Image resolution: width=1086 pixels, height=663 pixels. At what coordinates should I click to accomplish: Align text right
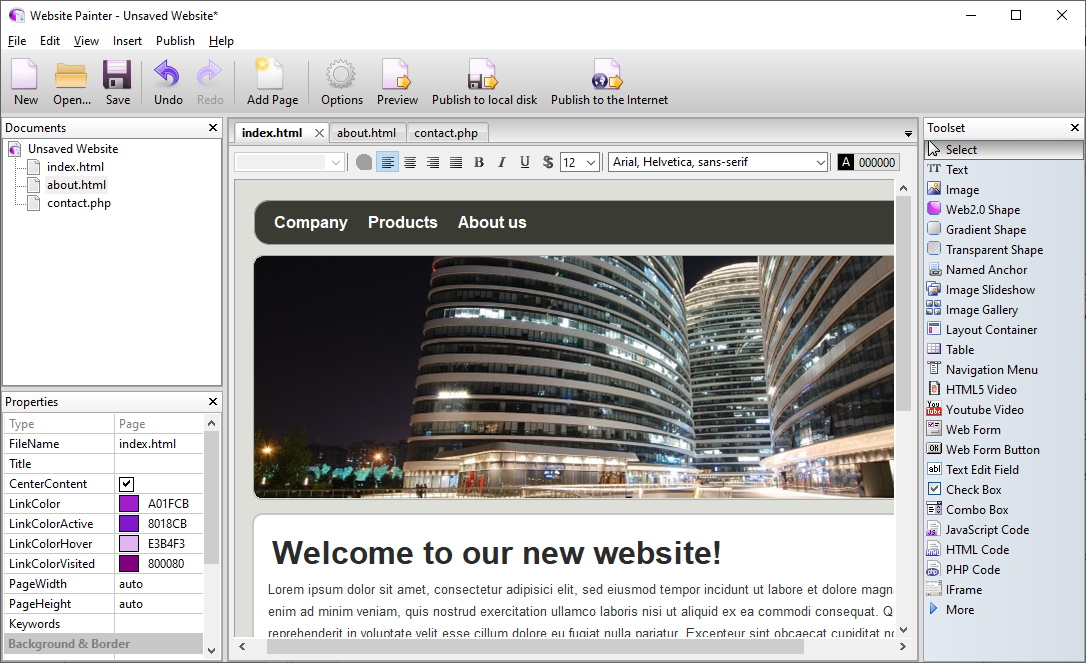coord(433,163)
